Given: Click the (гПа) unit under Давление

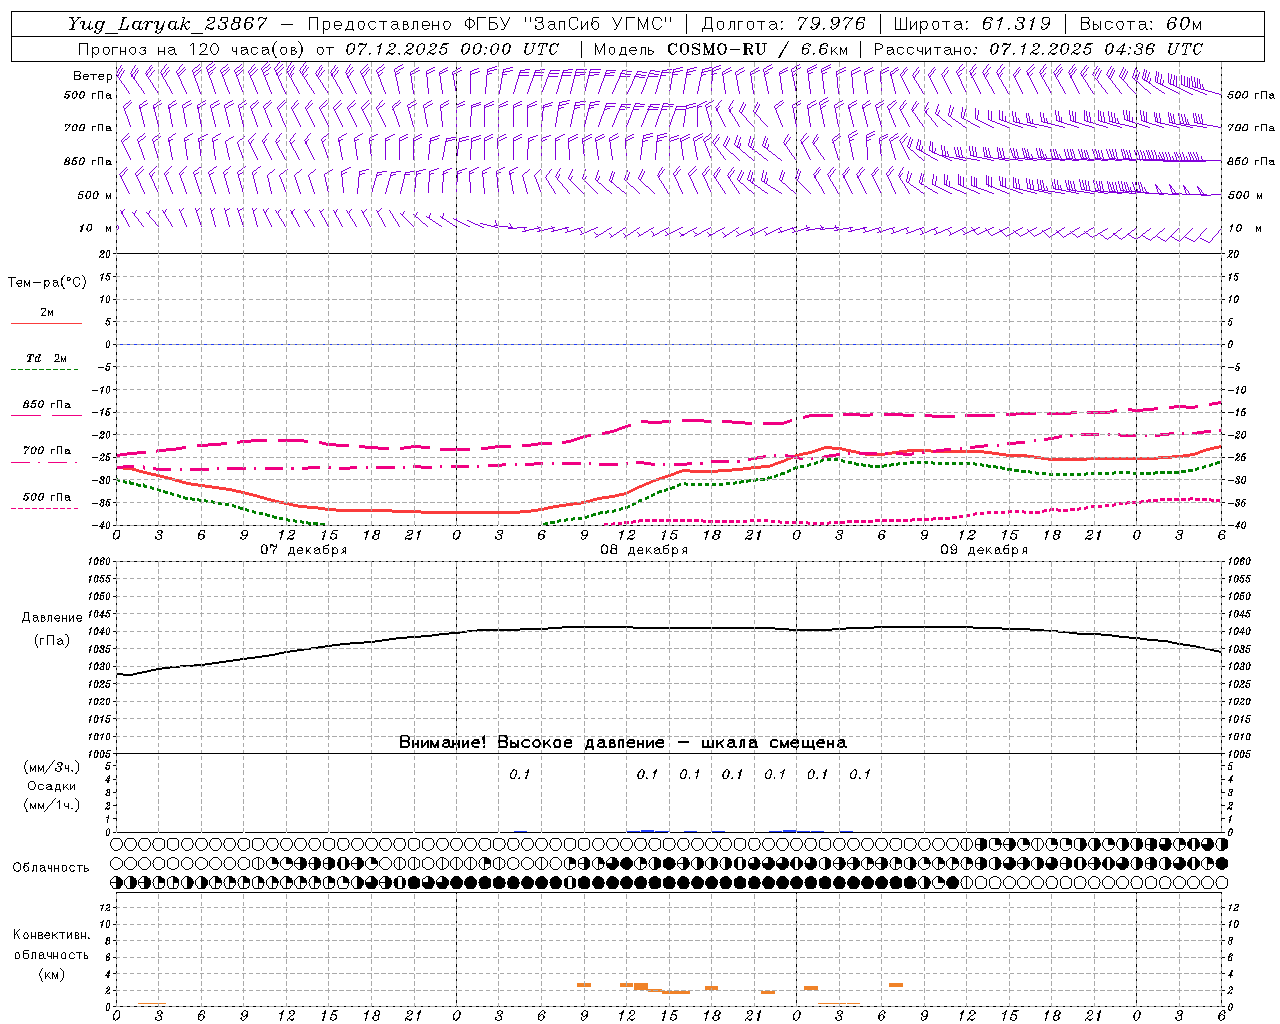Looking at the screenshot, I should tap(52, 641).
